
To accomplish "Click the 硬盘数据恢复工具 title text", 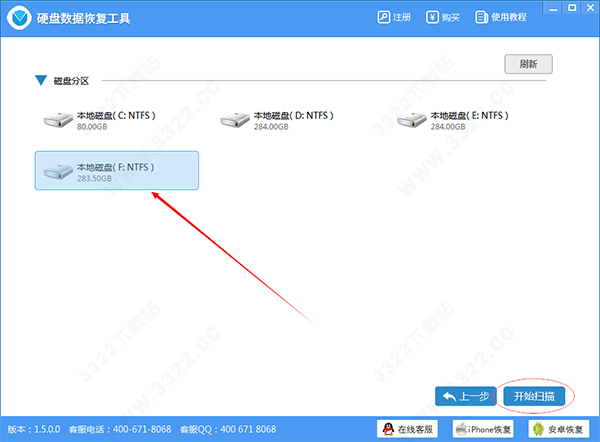I will 83,18.
